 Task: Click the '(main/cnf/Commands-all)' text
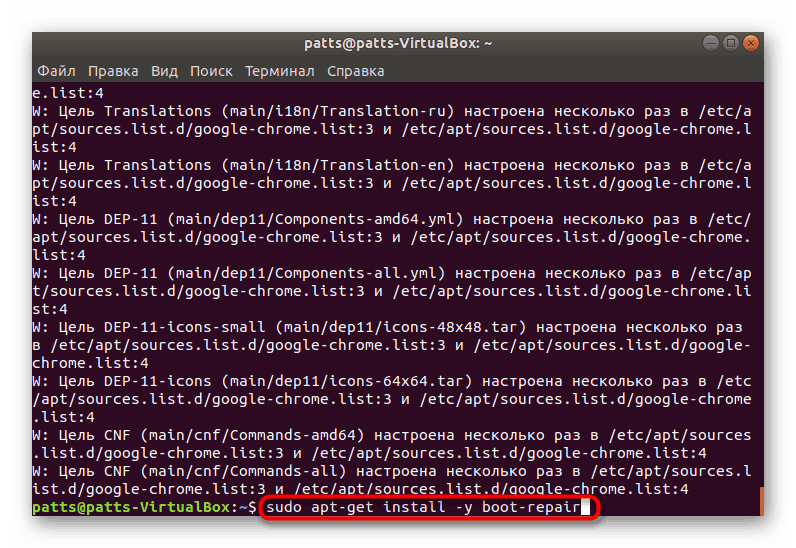pyautogui.click(x=244, y=471)
